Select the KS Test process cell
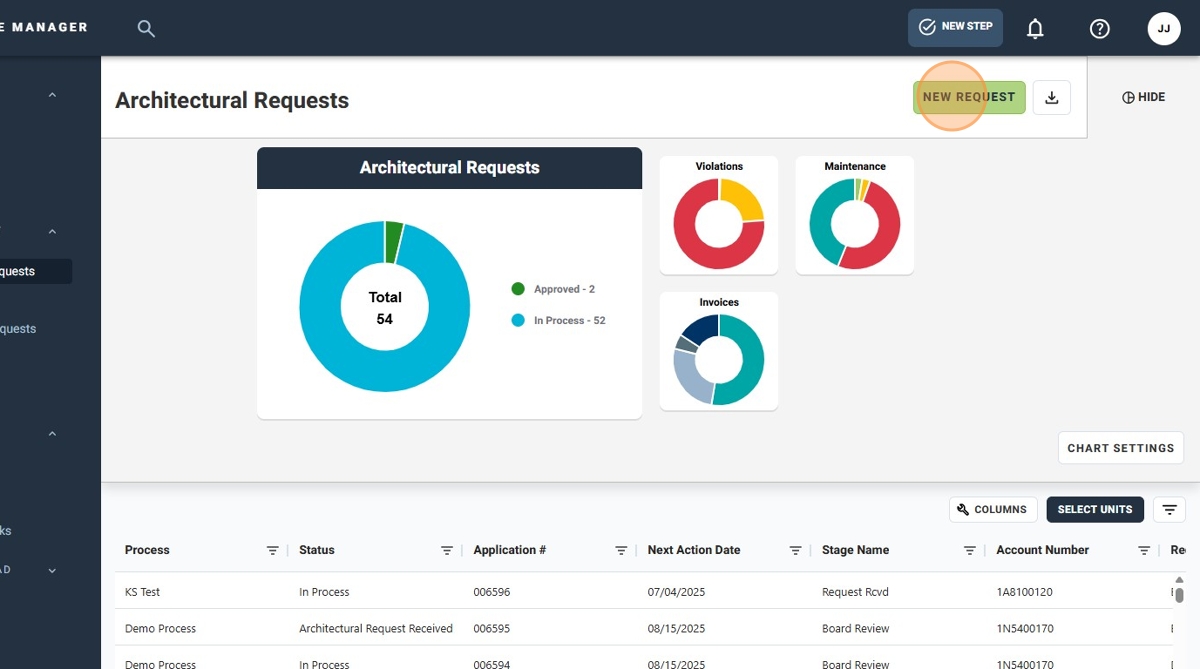Viewport: 1200px width, 669px height. pyautogui.click(x=142, y=592)
